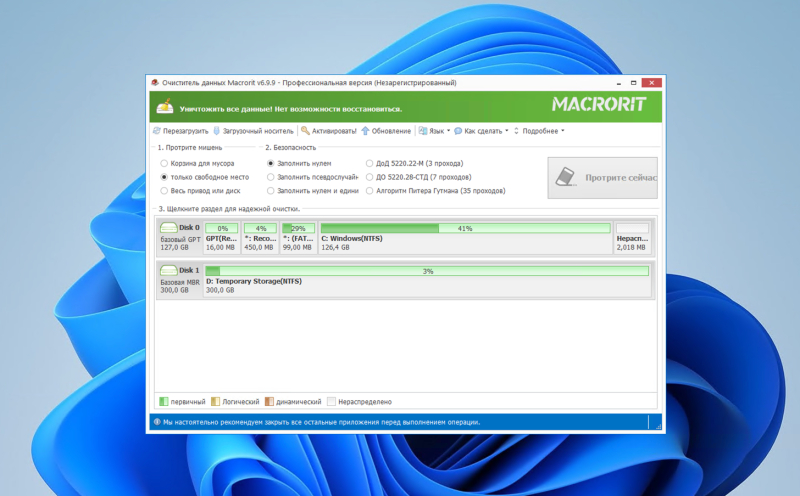Image resolution: width=800 pixels, height=496 pixels.
Task: Click the info icon in the status bar
Action: coord(157,422)
